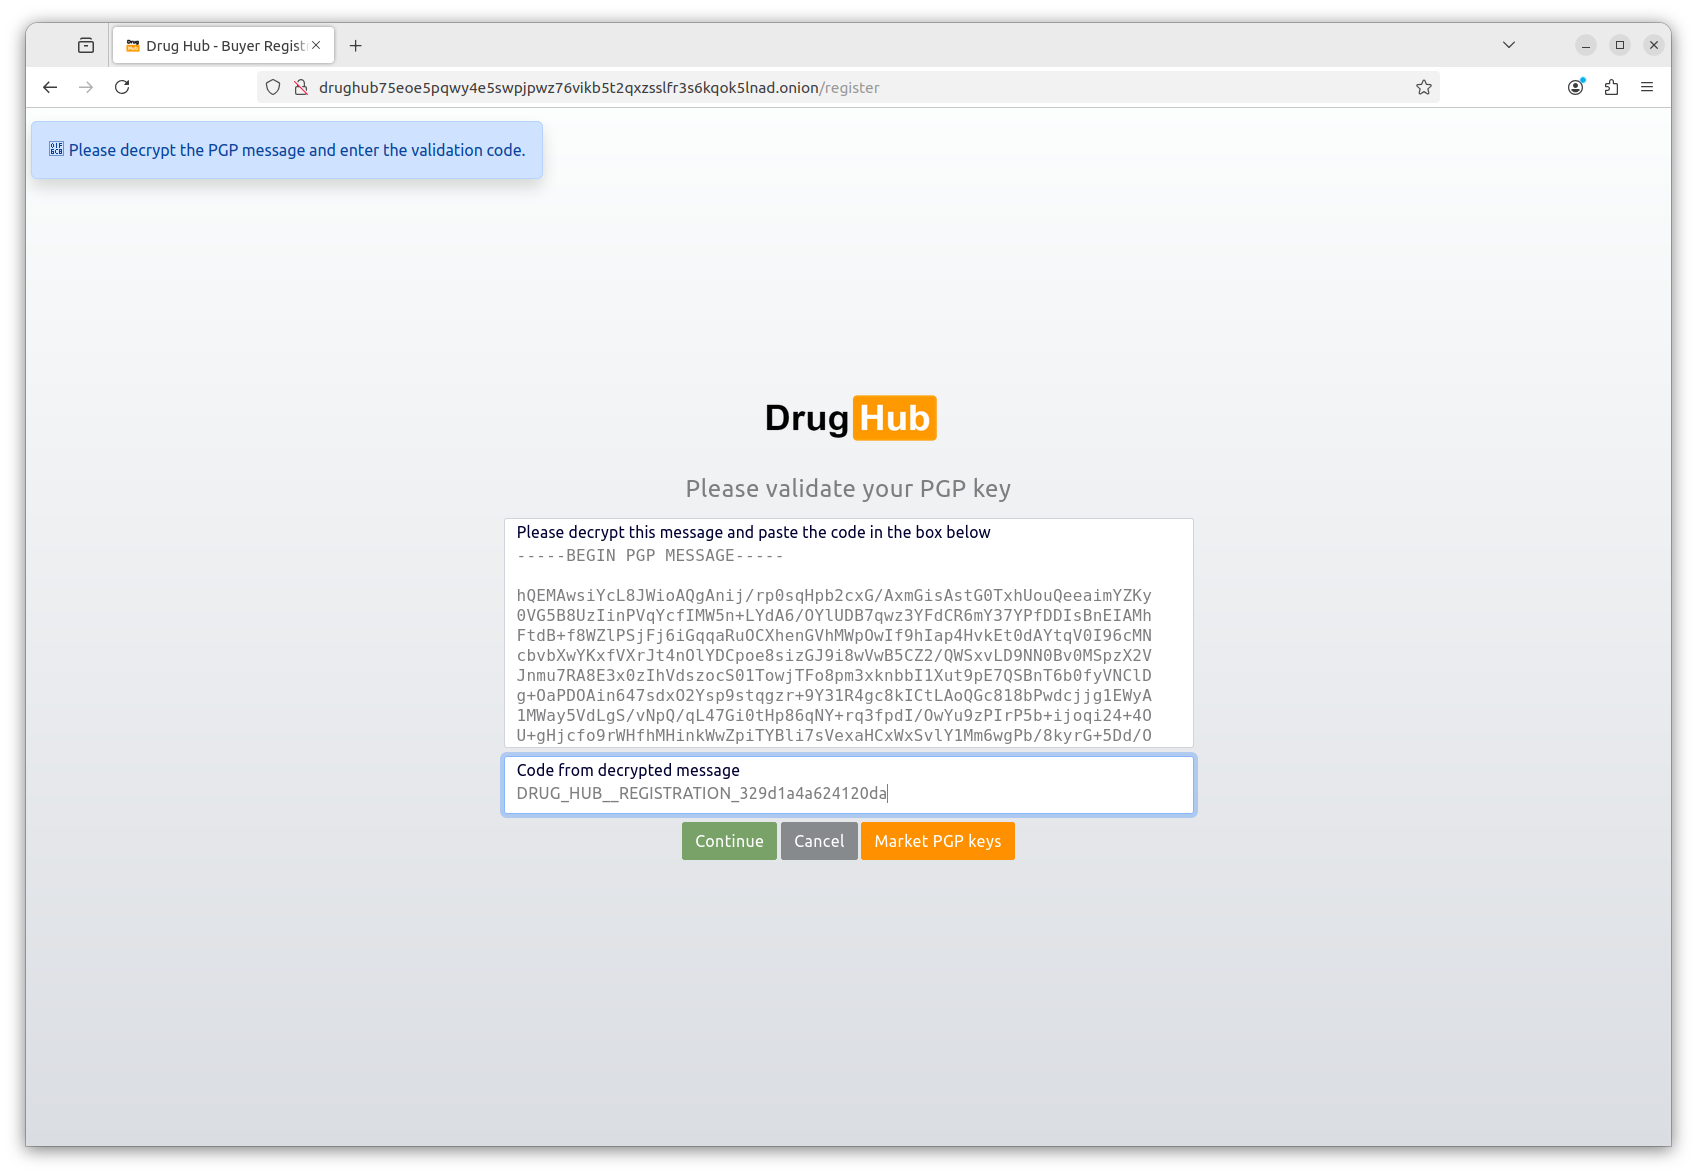Select the validation code input field
The height and width of the screenshot is (1175, 1697).
(848, 792)
